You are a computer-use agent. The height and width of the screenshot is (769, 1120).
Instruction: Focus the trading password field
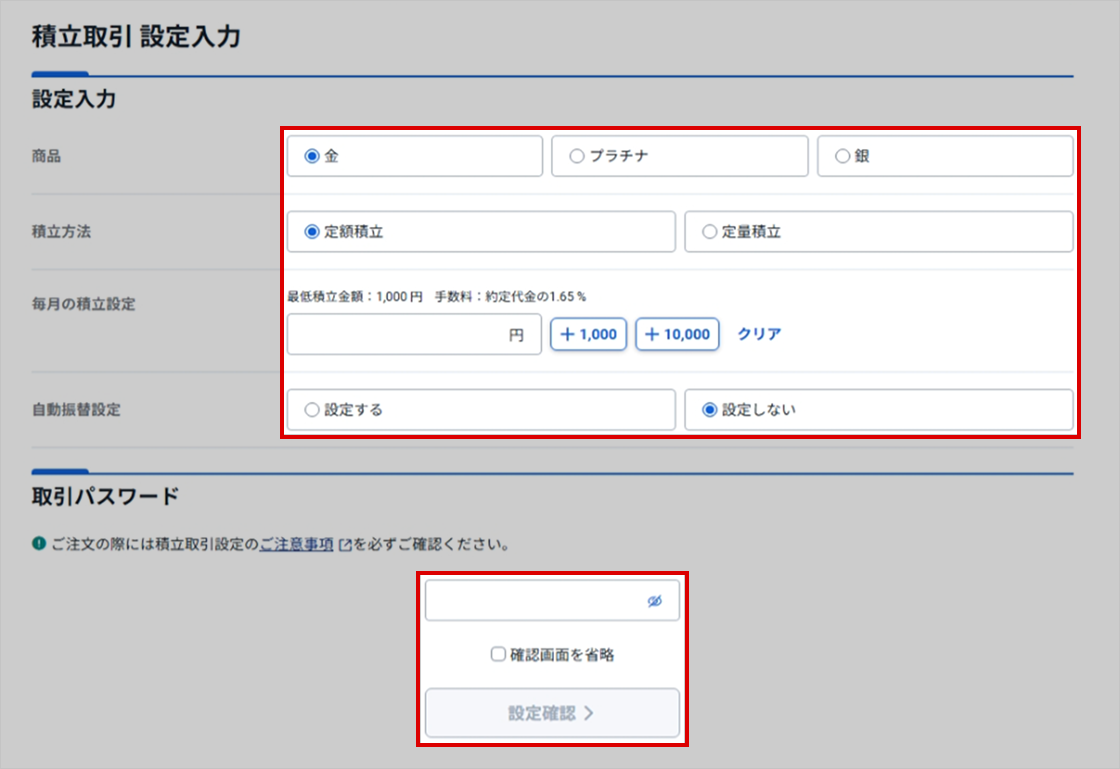pyautogui.click(x=535, y=601)
